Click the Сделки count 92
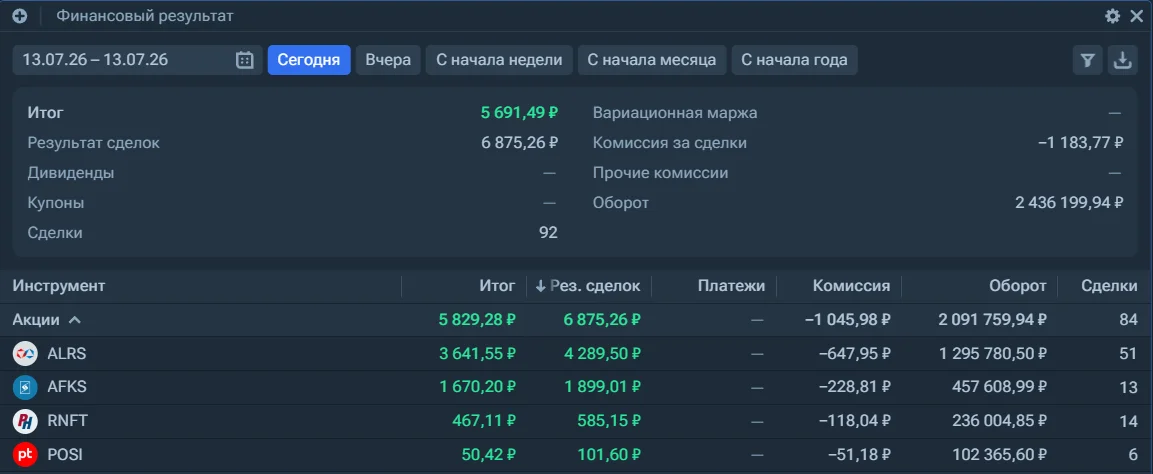Screen dimensions: 1153x474 [x=548, y=233]
